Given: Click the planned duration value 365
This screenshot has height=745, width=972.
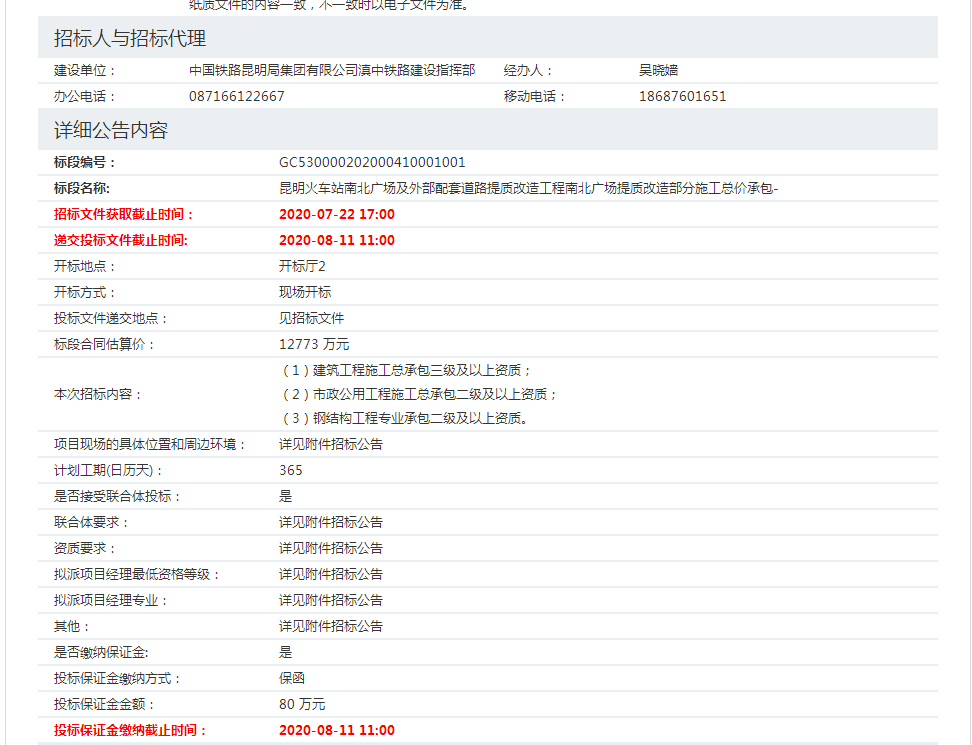Looking at the screenshot, I should 291,470.
